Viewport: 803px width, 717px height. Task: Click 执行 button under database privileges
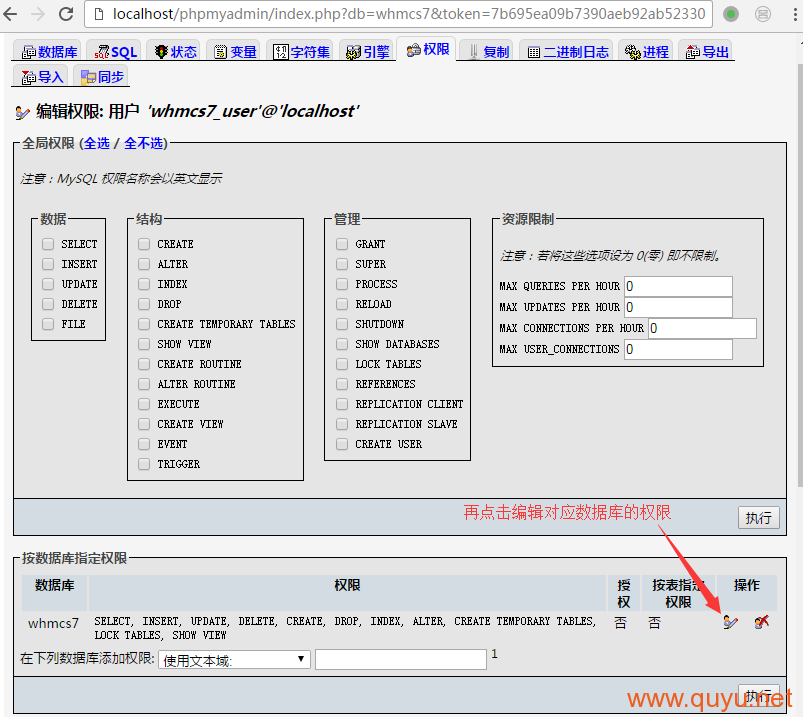pos(758,695)
